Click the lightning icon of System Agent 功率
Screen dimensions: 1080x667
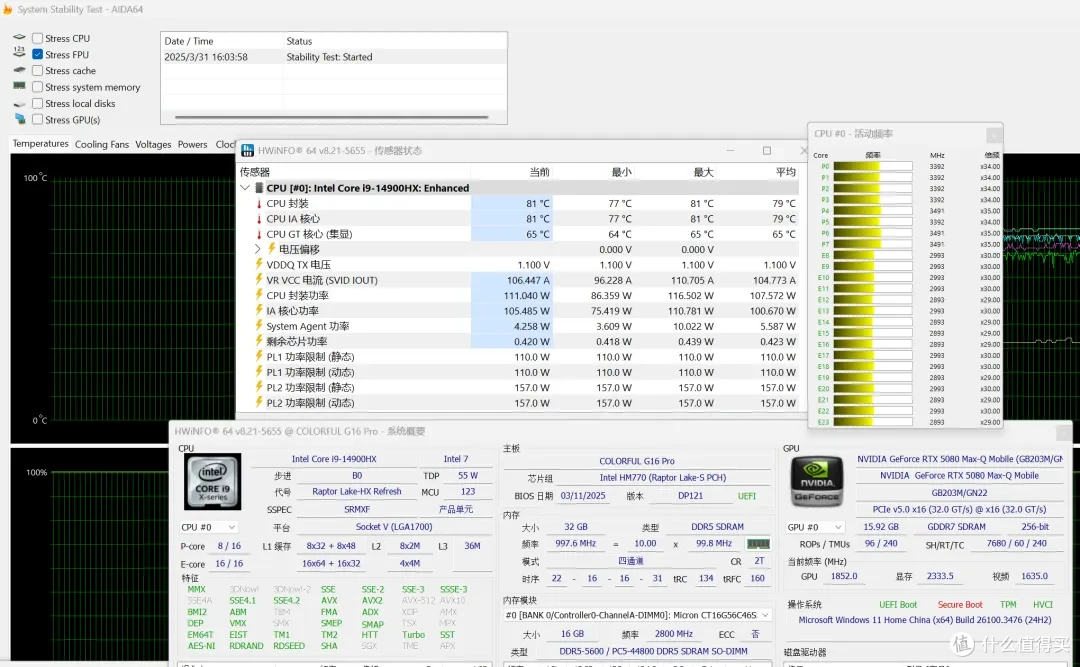[259, 325]
